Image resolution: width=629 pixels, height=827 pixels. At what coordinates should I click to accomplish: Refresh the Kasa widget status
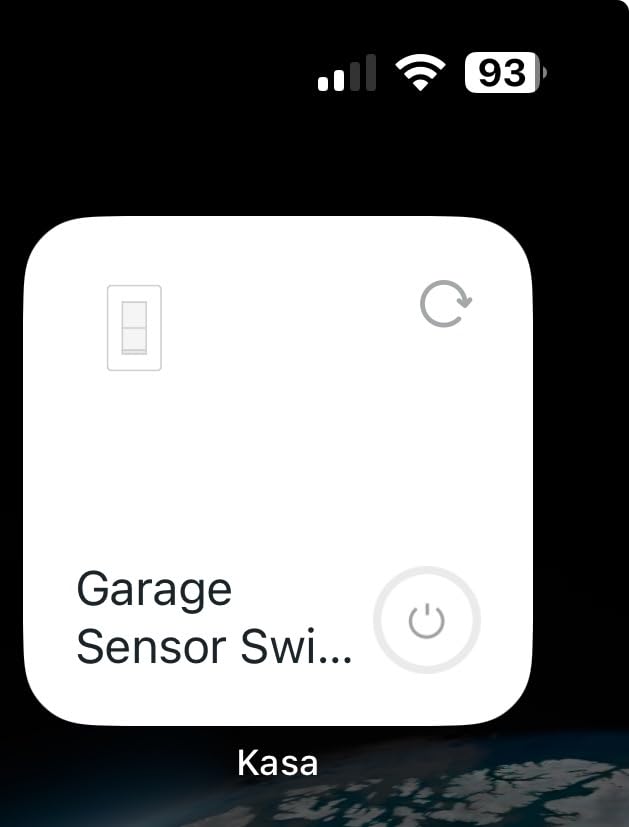click(x=446, y=304)
